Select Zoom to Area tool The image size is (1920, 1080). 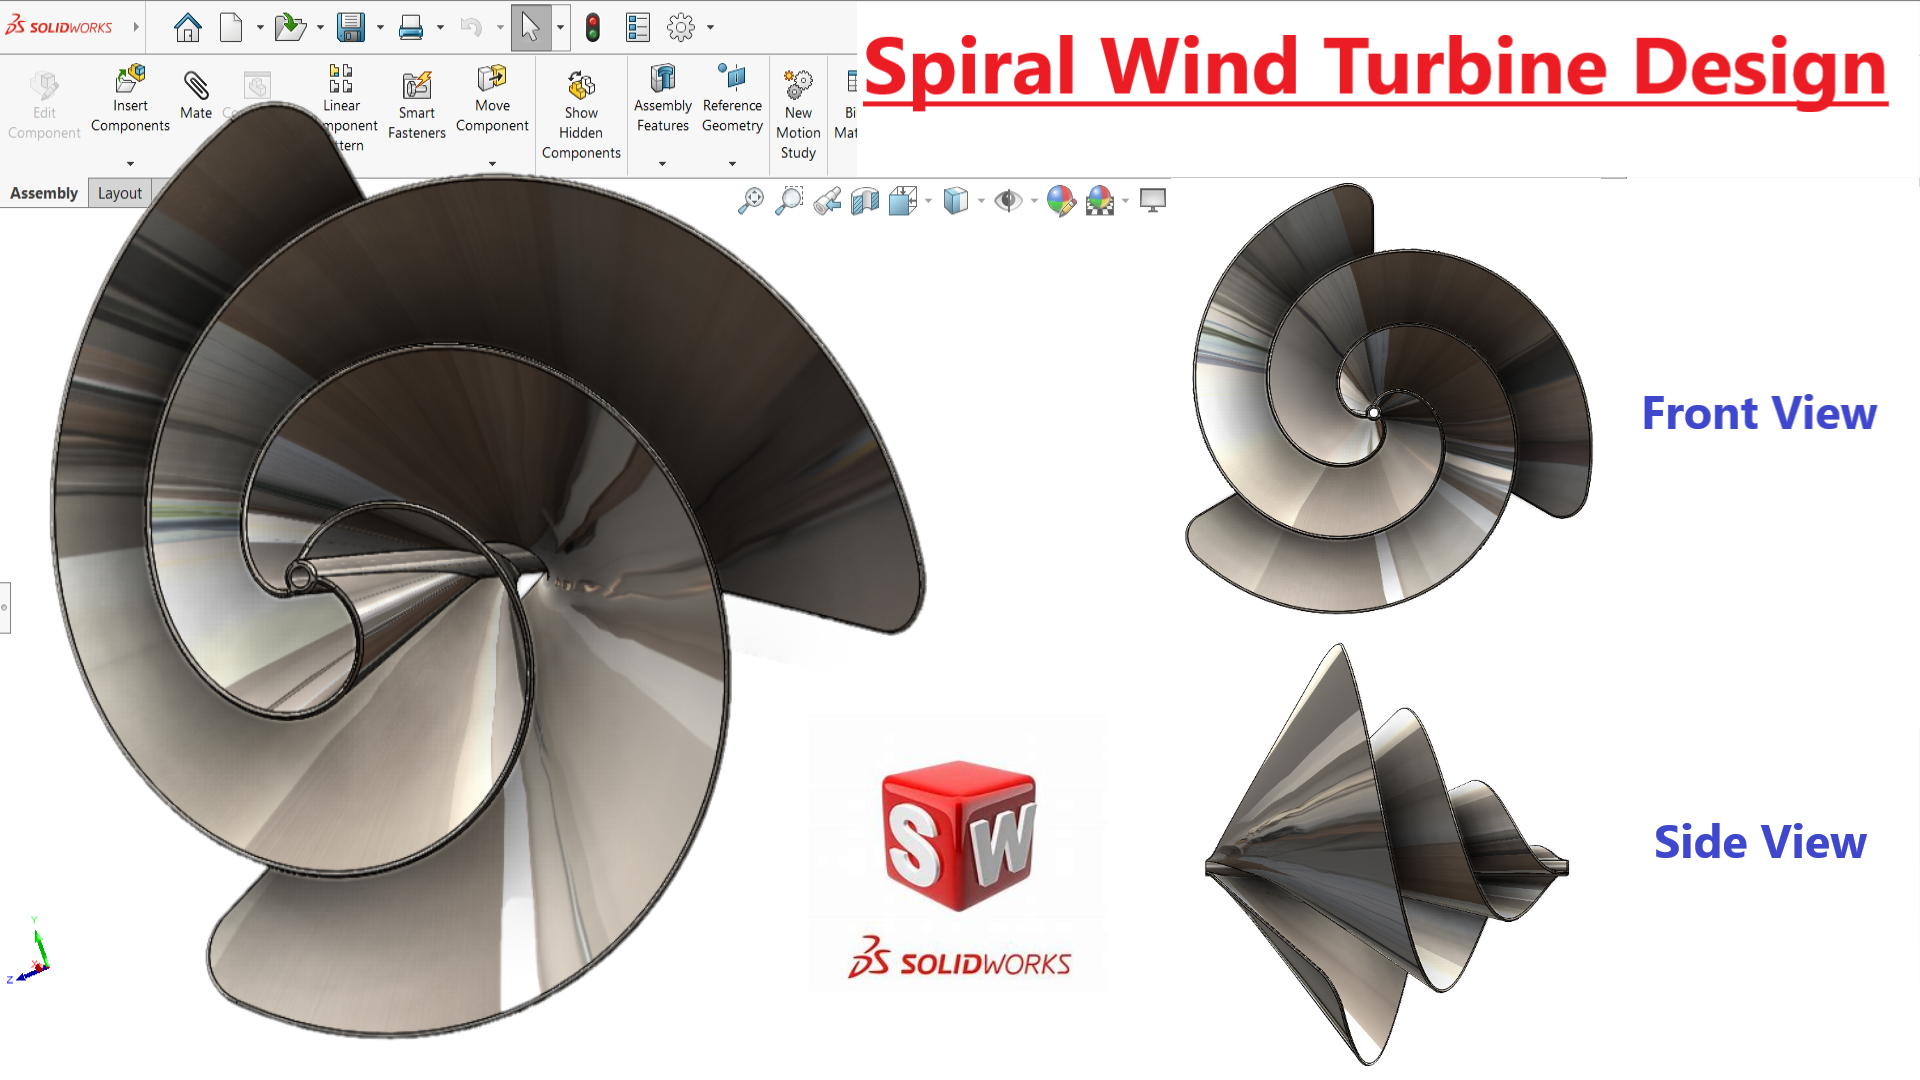pyautogui.click(x=789, y=201)
